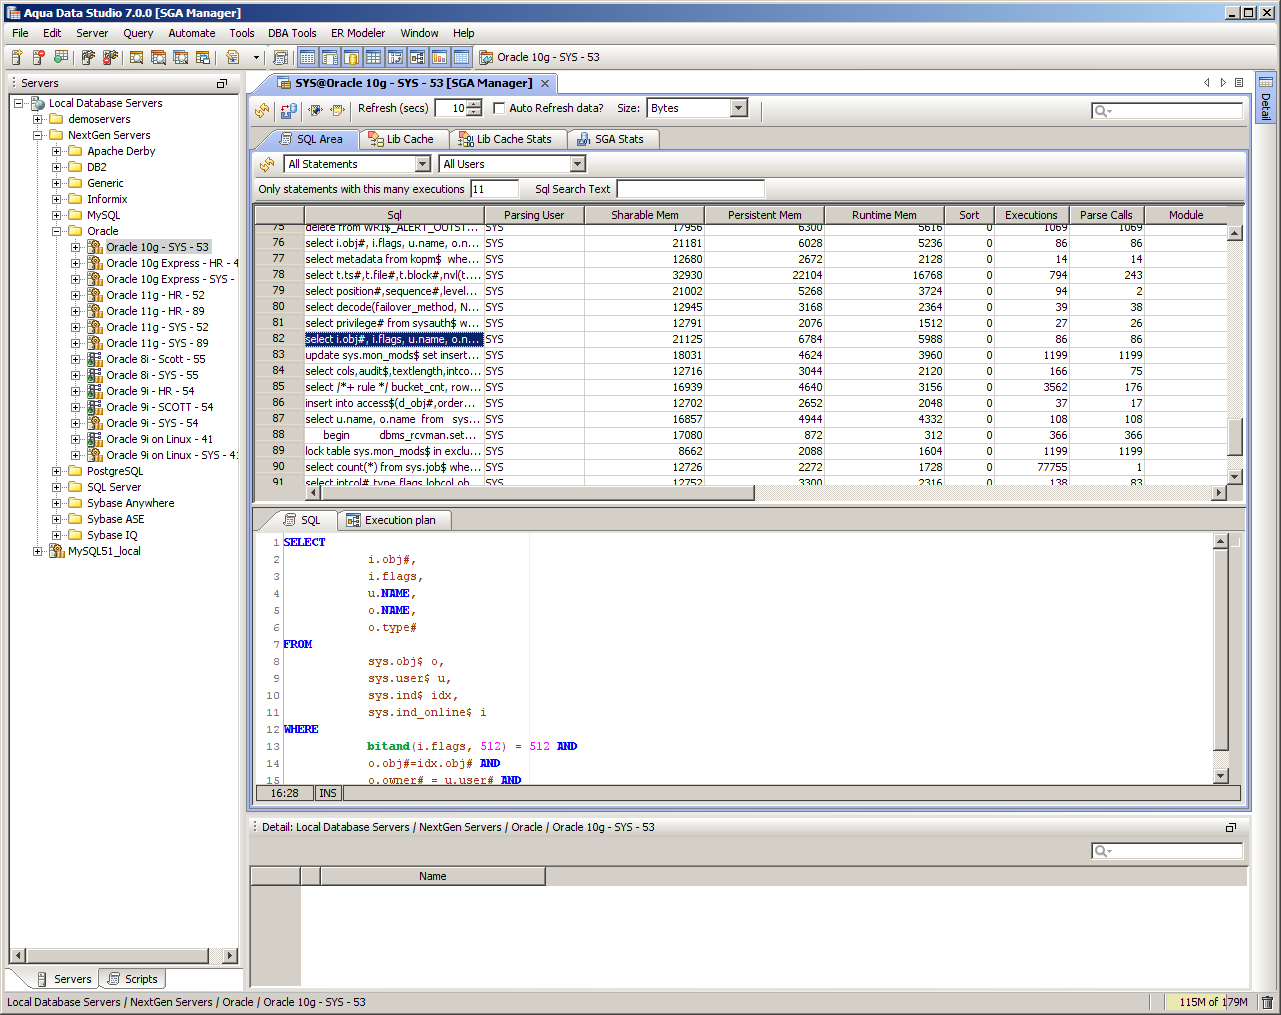Click the bar chart icon in main toolbar
1281x1015 pixels.
pos(439,57)
